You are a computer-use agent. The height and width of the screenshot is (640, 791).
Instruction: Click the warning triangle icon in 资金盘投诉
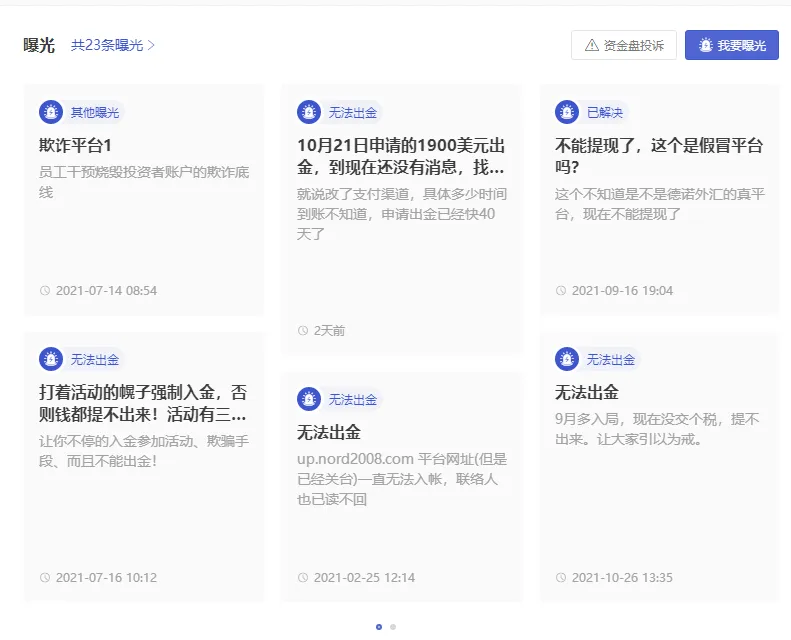(x=592, y=45)
